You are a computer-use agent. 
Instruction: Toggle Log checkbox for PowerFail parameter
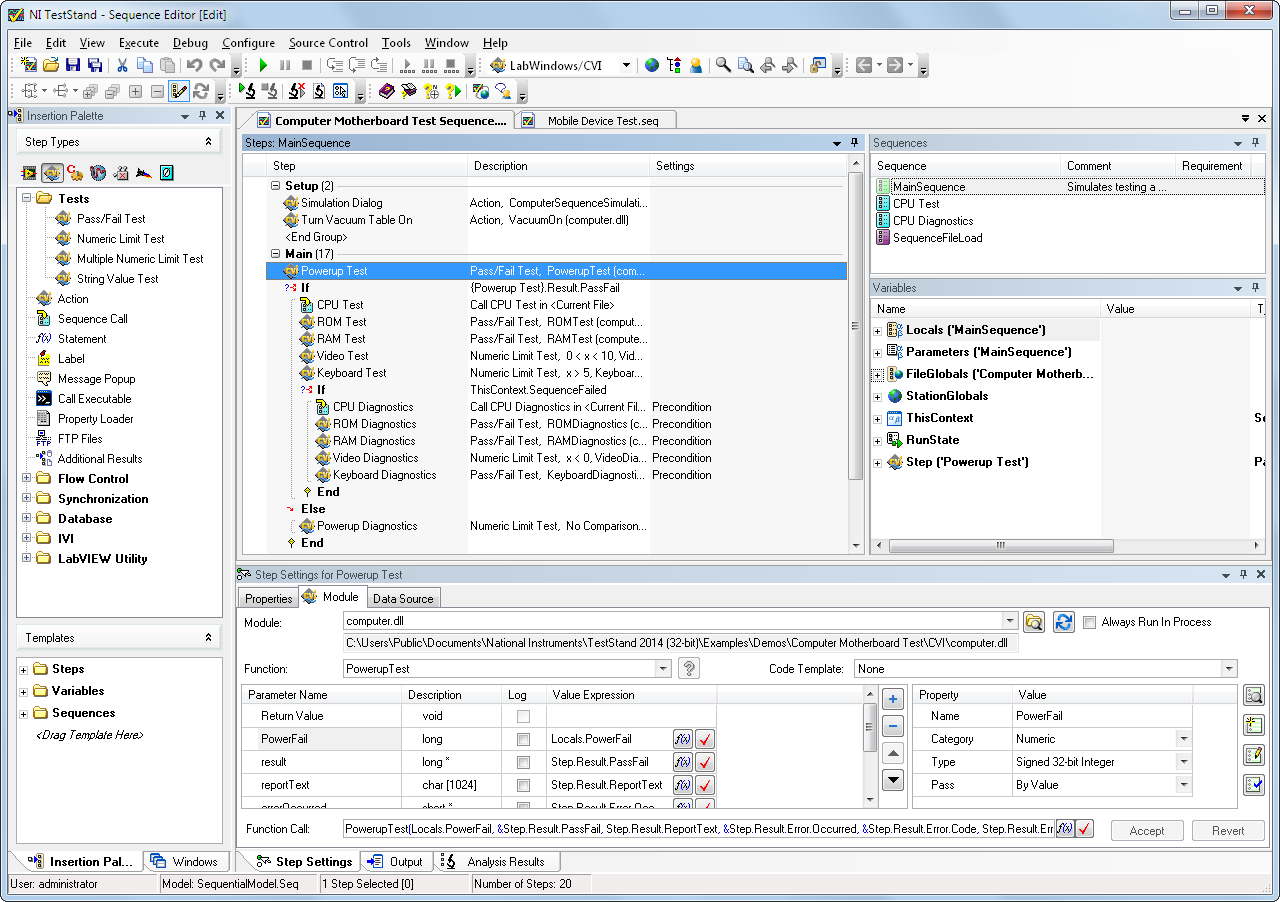point(523,739)
